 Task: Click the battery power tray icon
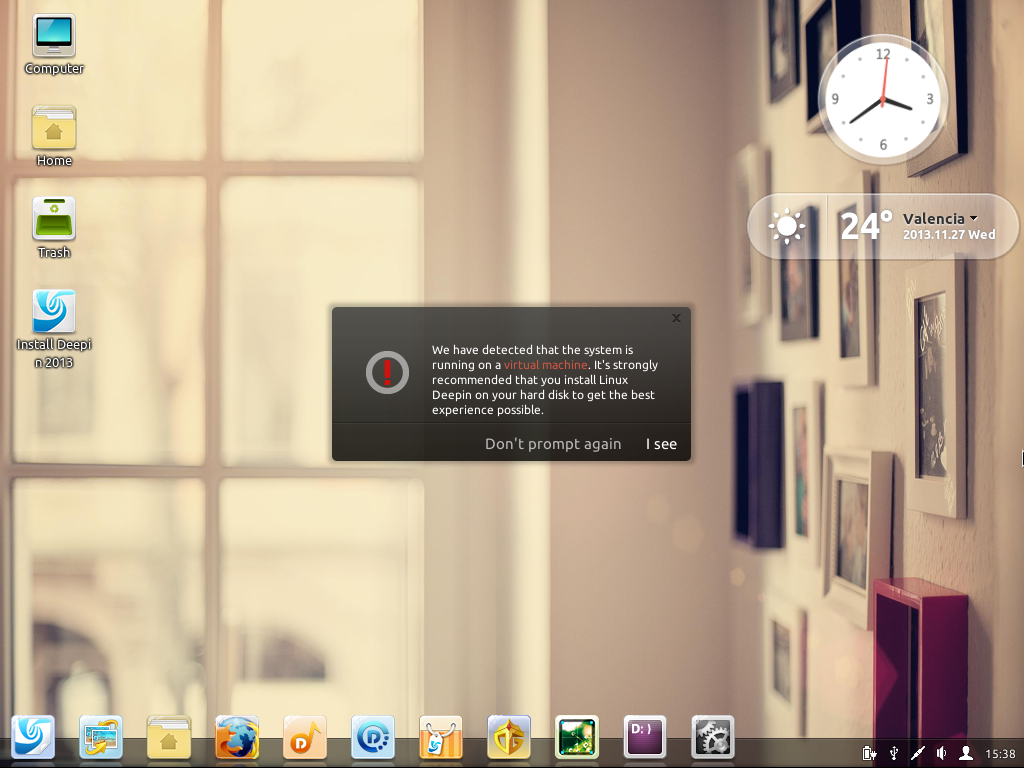(869, 753)
